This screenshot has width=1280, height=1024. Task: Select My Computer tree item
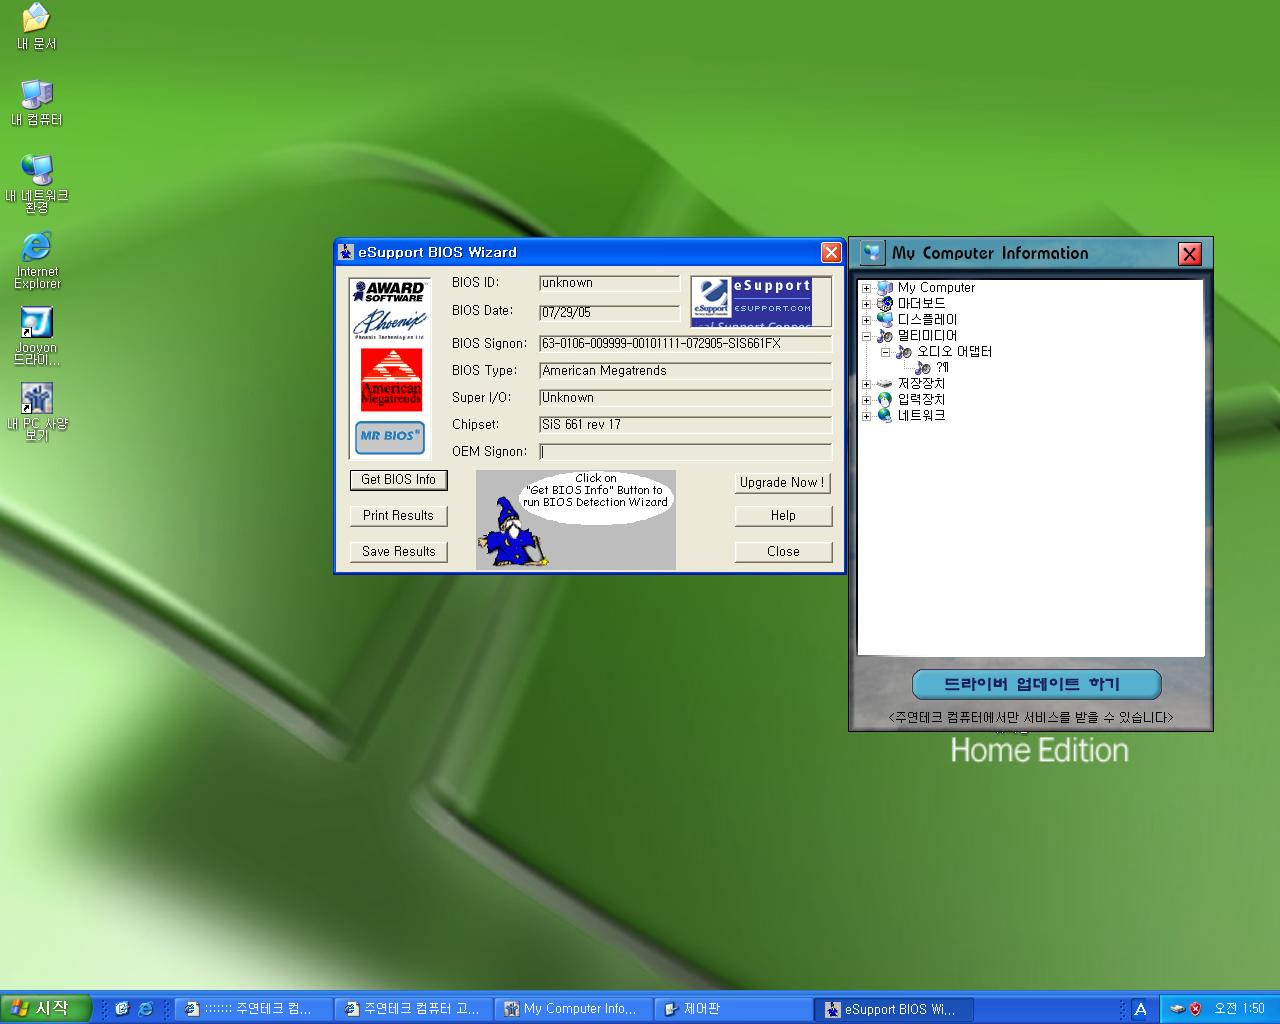[x=936, y=288]
